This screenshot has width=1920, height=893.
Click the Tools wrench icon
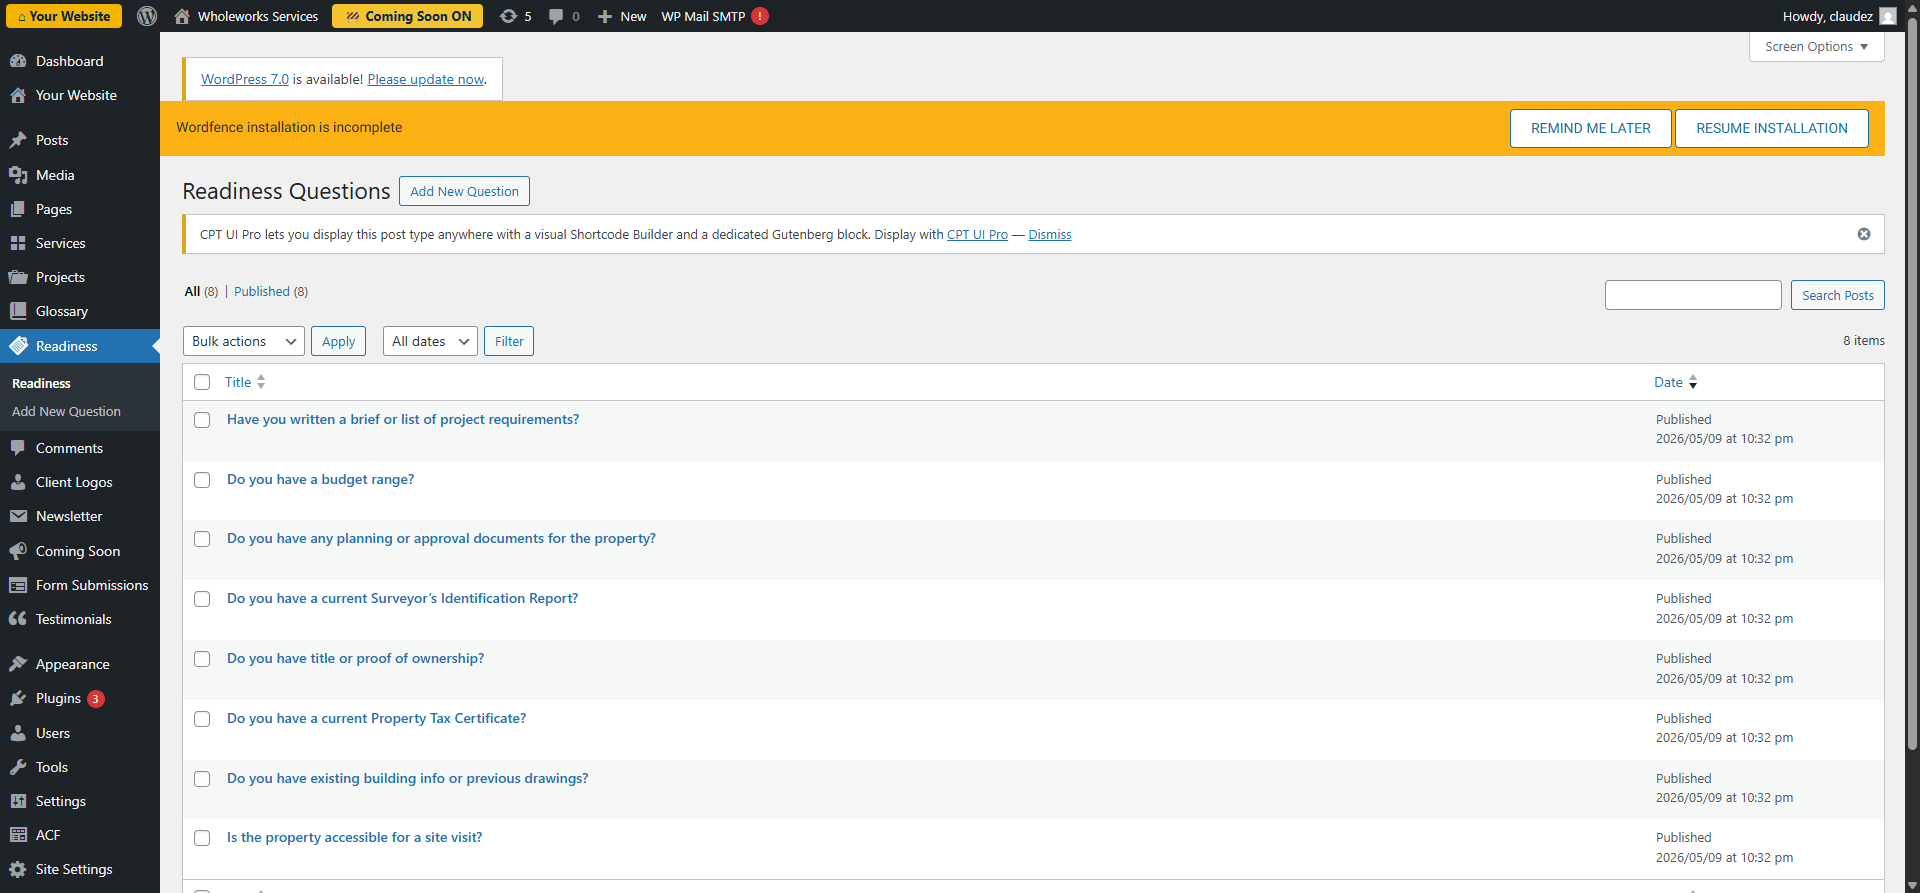[18, 767]
